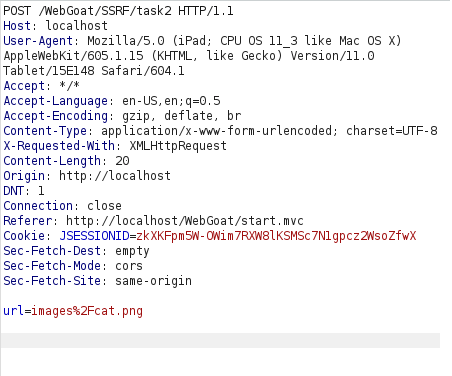Click the gzip, deflate, br value
This screenshot has height=376, width=452.
tap(181, 116)
